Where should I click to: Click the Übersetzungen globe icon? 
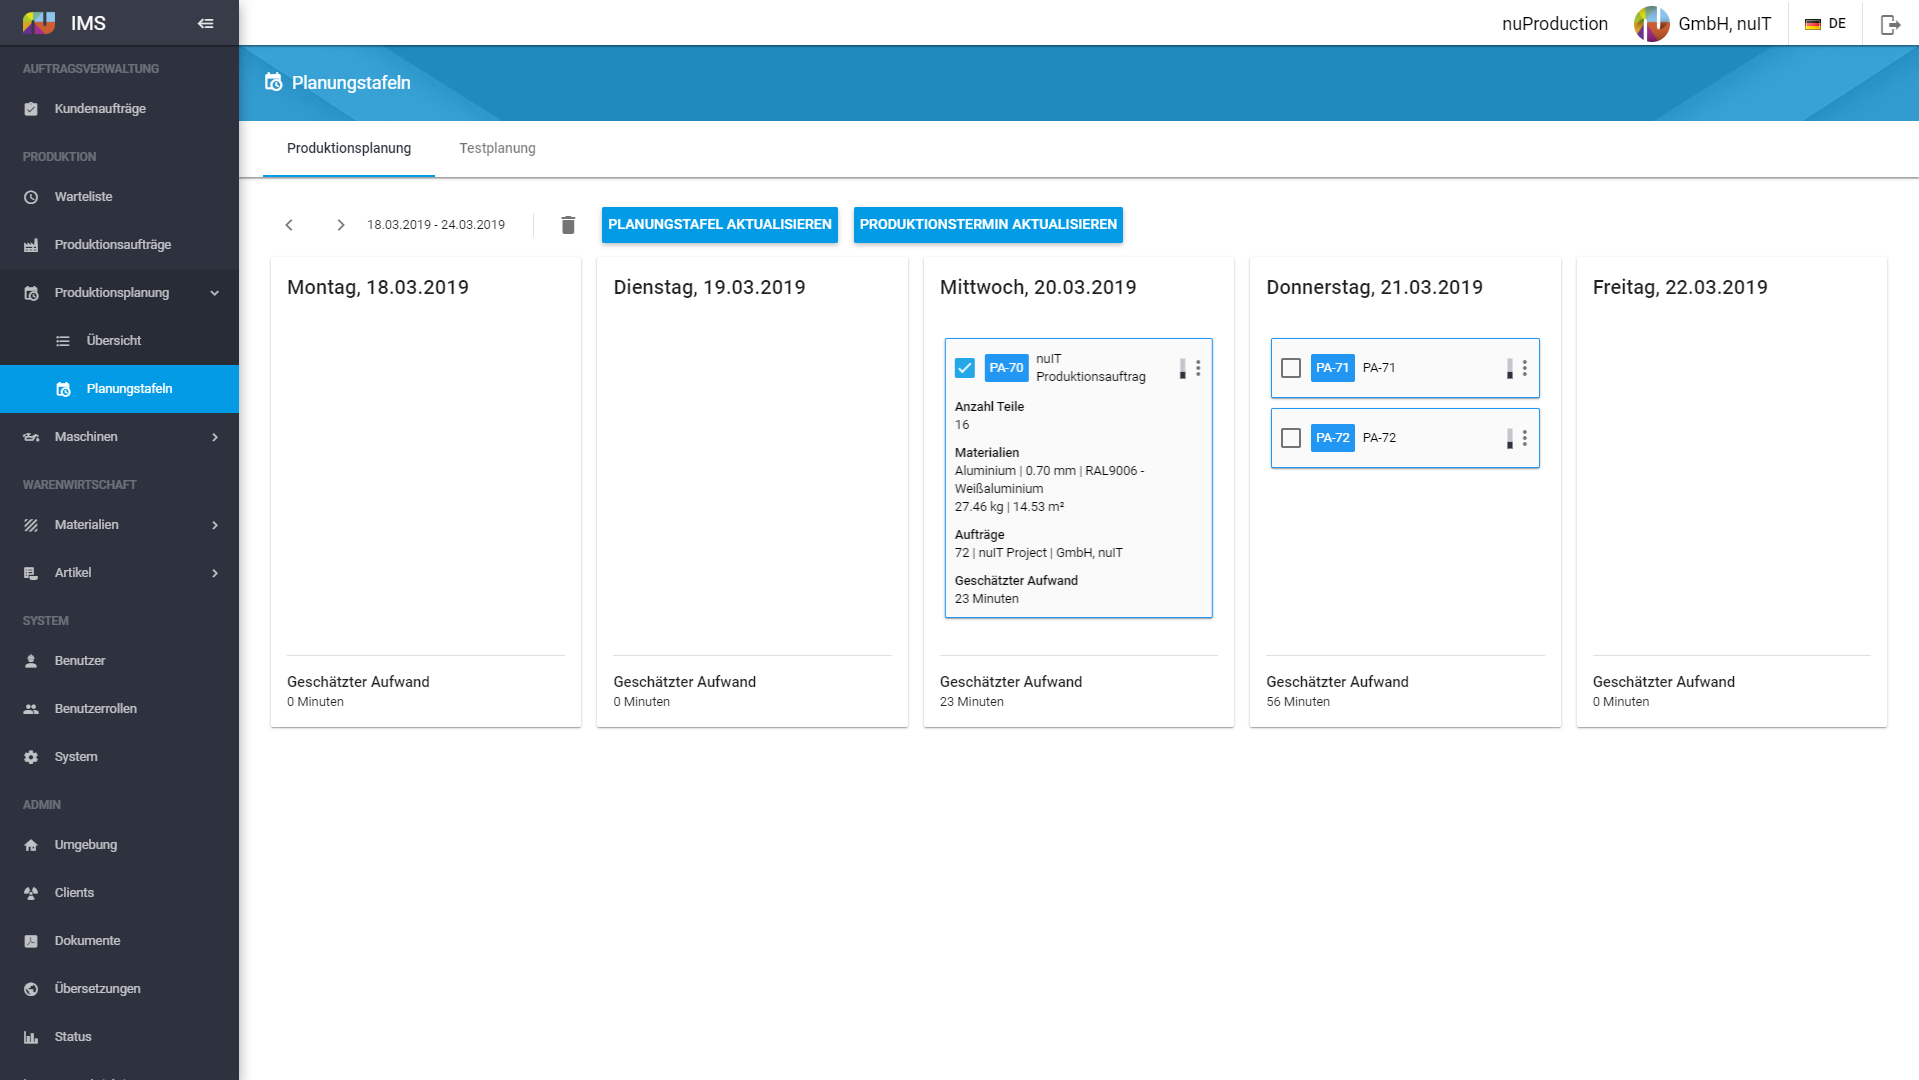31,989
